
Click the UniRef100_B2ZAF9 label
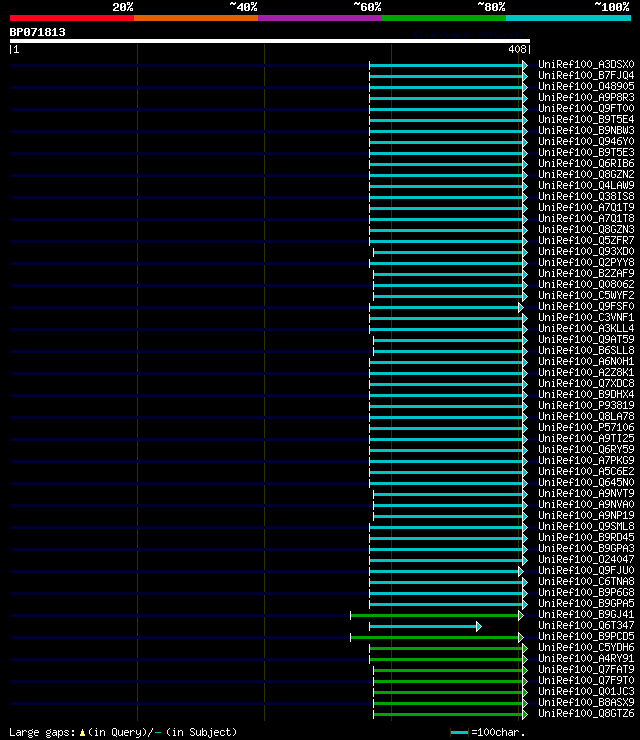586,274
